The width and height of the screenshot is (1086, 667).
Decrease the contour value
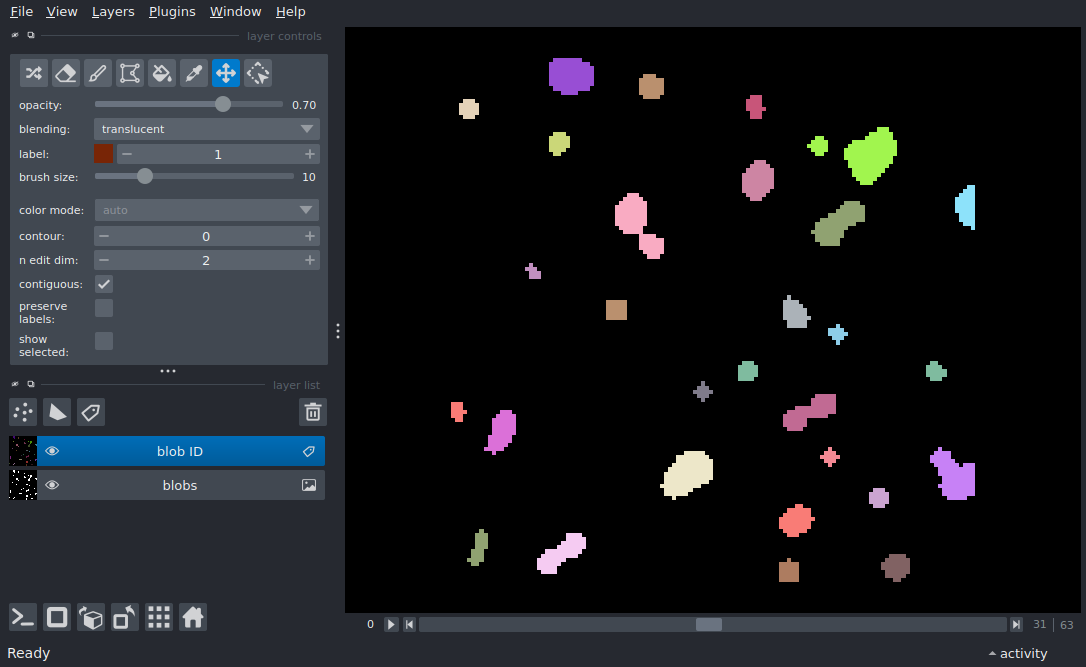pyautogui.click(x=104, y=236)
